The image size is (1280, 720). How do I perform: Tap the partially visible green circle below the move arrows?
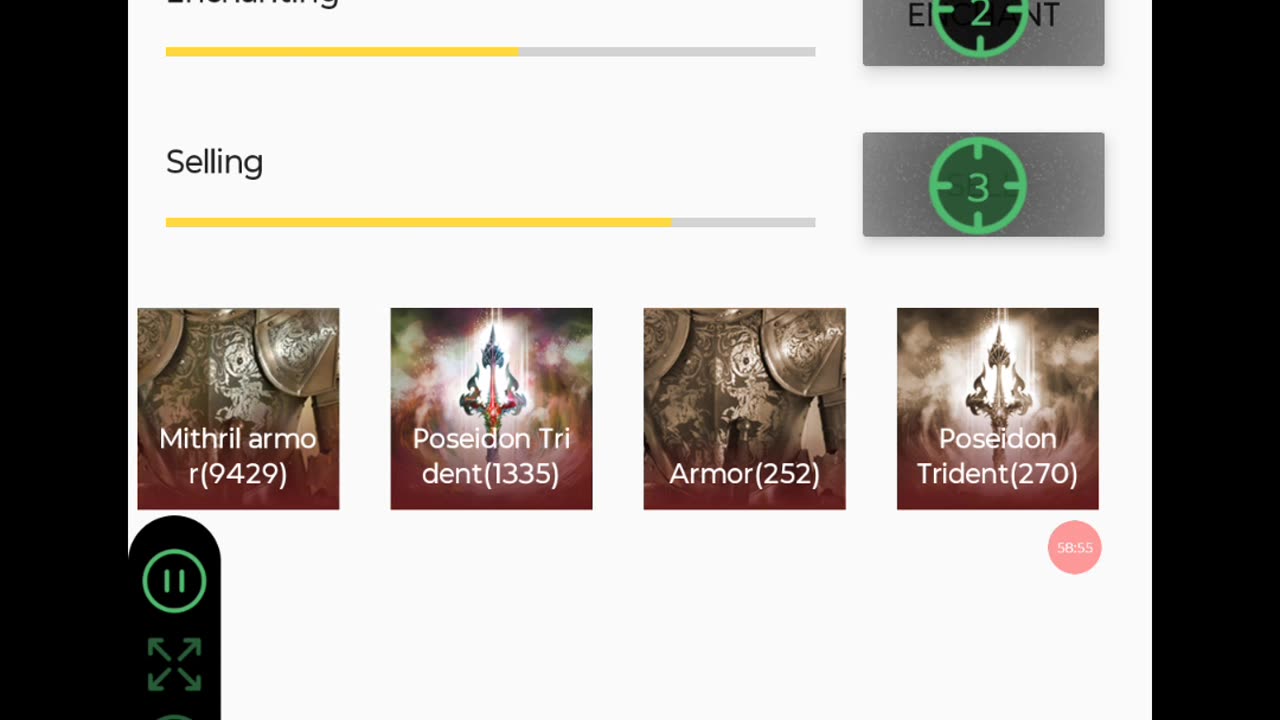174,717
